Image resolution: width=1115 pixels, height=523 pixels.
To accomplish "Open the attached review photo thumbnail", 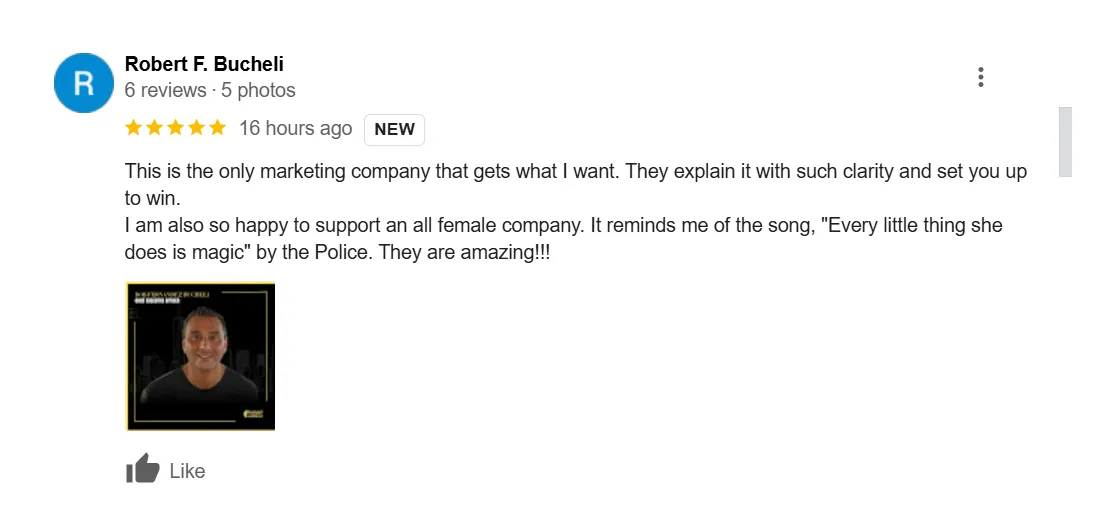I will click(x=200, y=356).
